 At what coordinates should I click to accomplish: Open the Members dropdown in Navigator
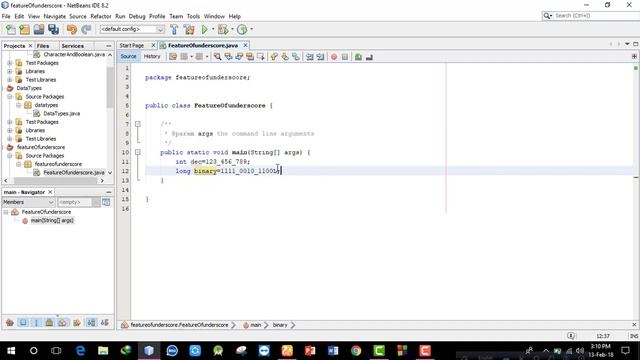coord(28,202)
